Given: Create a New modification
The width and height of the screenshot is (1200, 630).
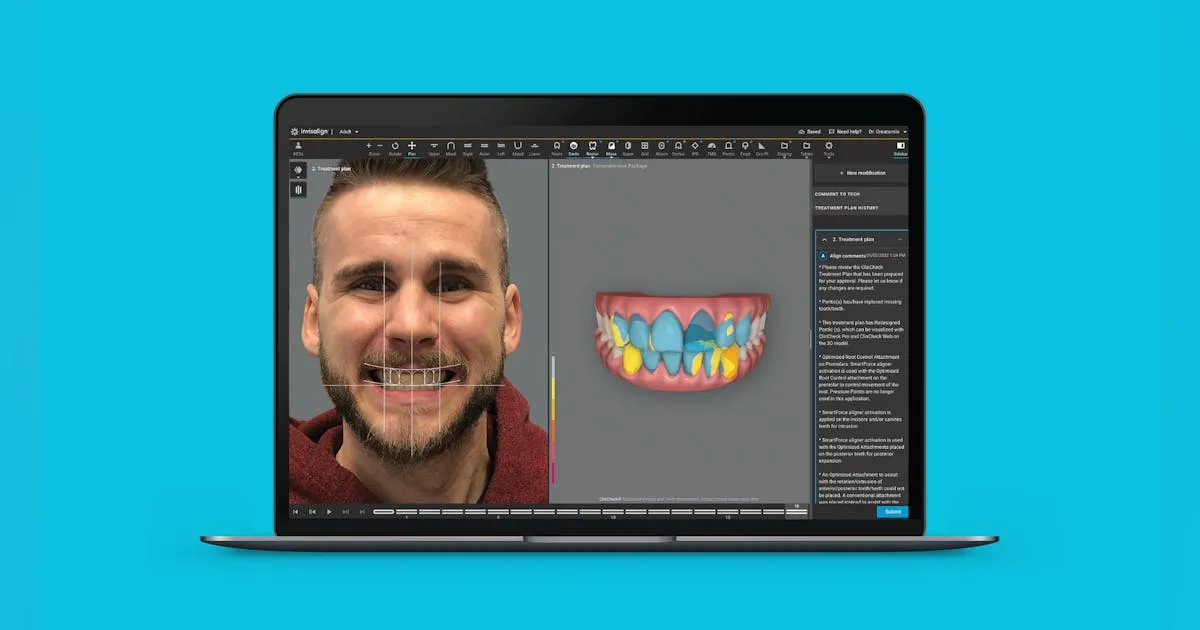Looking at the screenshot, I should coord(863,172).
